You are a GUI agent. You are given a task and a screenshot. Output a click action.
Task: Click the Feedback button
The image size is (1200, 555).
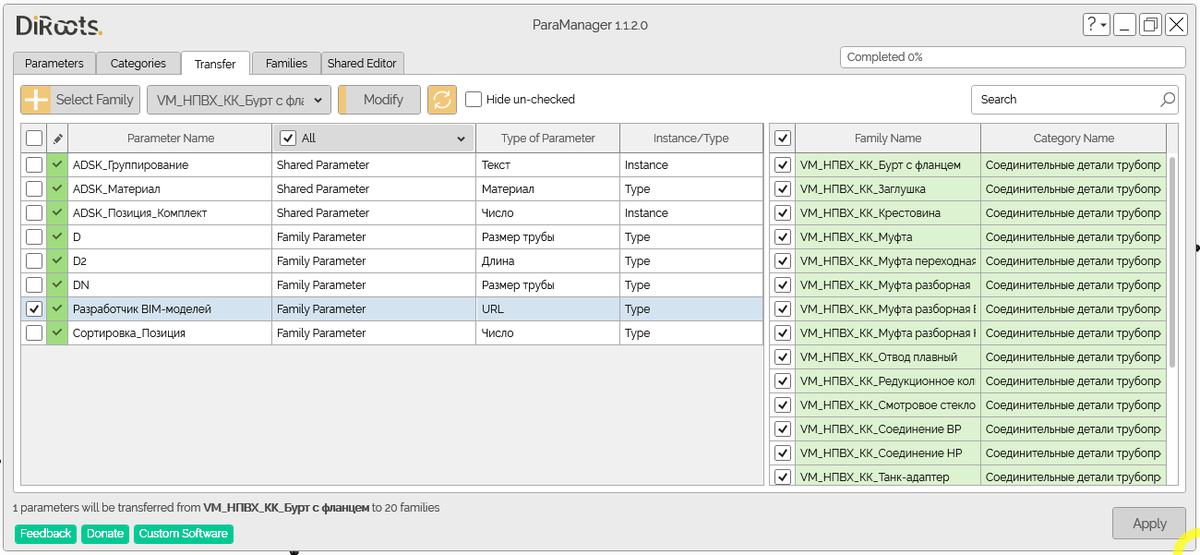click(x=45, y=534)
